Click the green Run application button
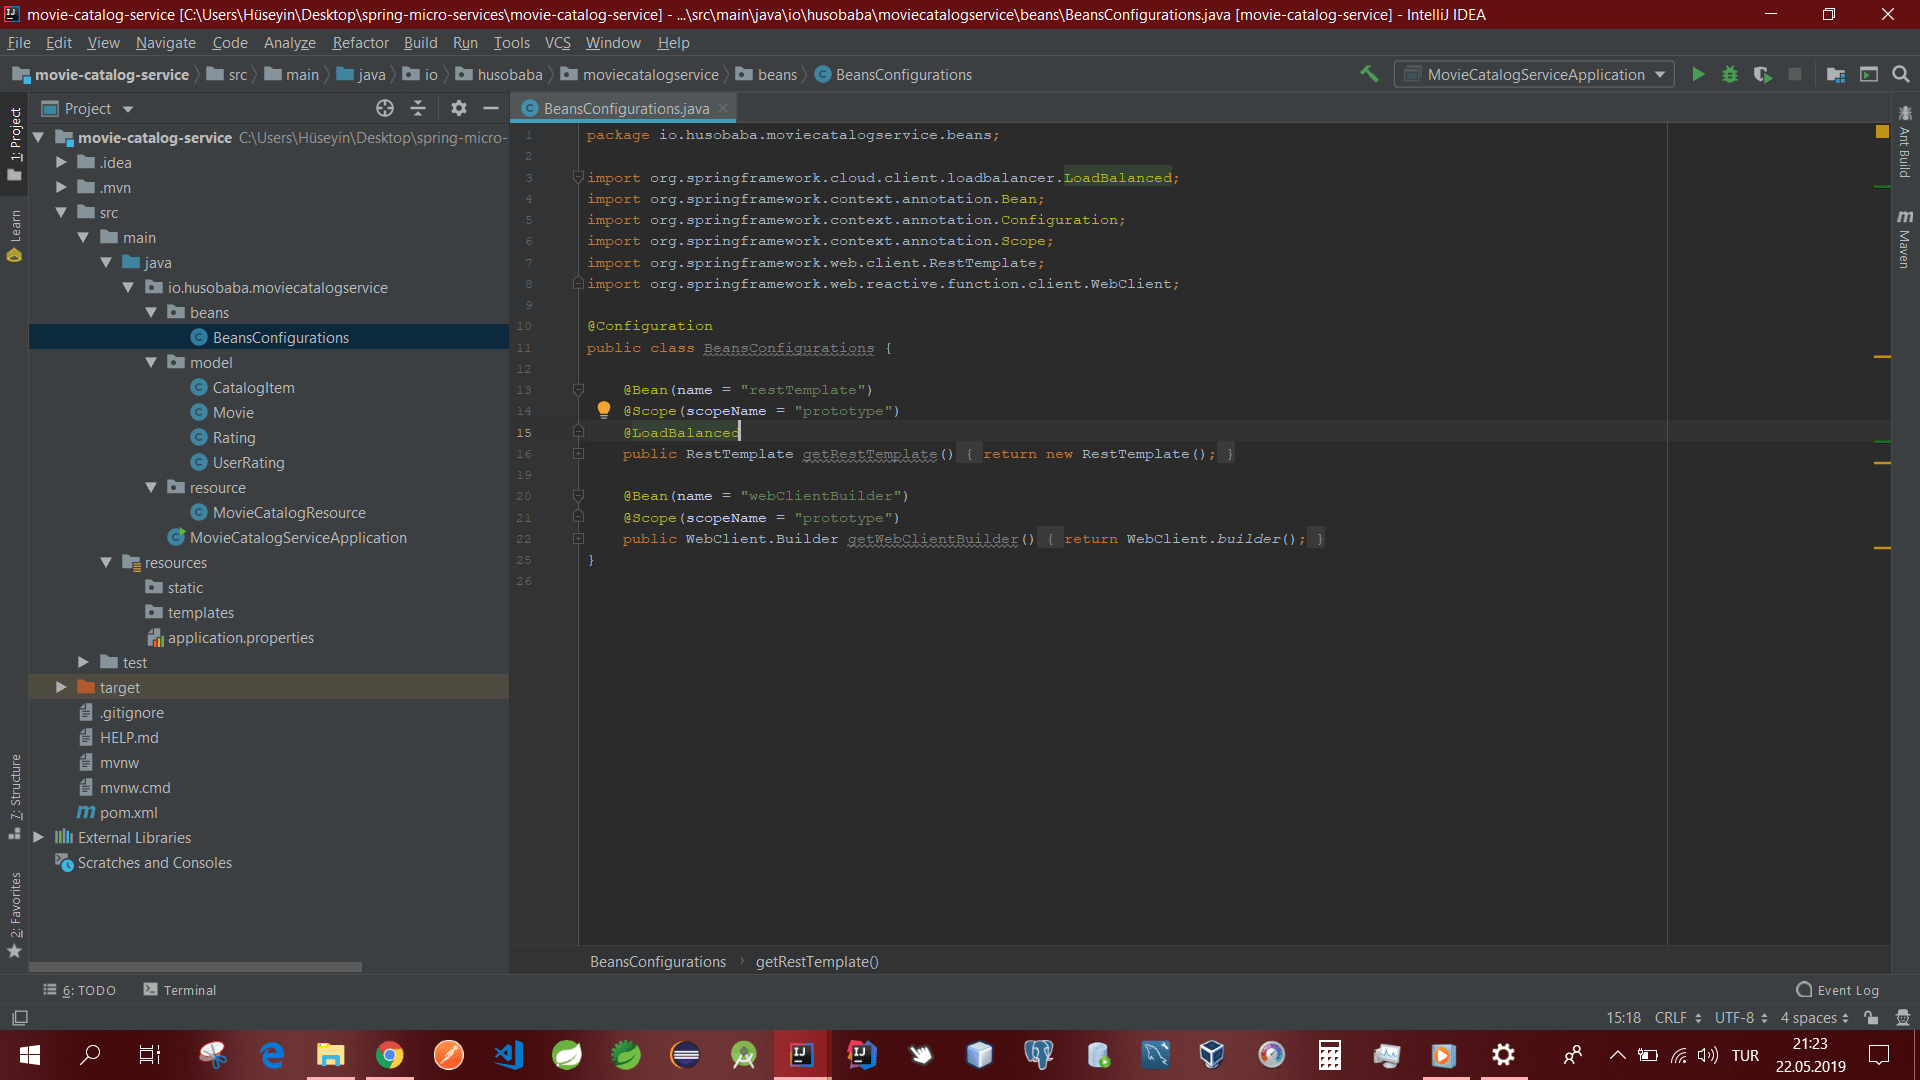1920x1080 pixels. [x=1698, y=75]
